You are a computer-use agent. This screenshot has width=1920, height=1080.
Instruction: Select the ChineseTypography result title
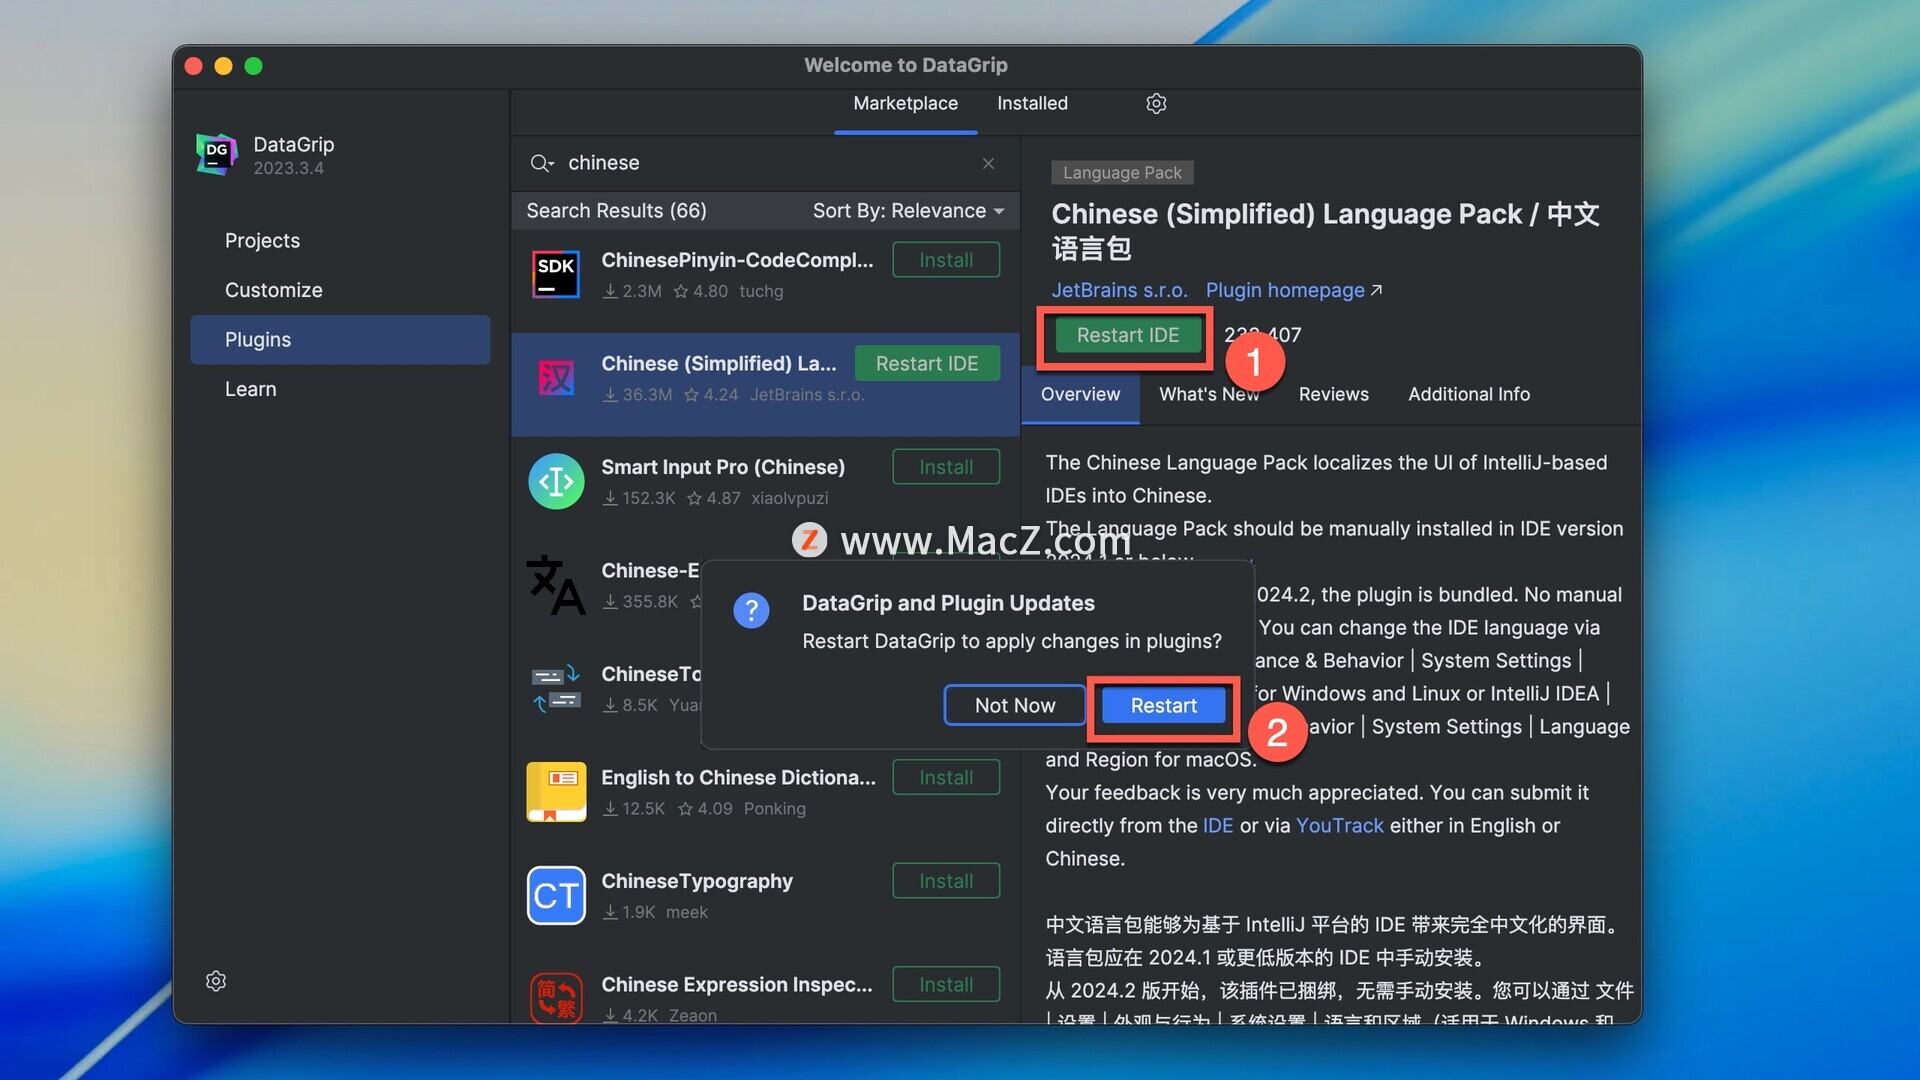pyautogui.click(x=697, y=881)
